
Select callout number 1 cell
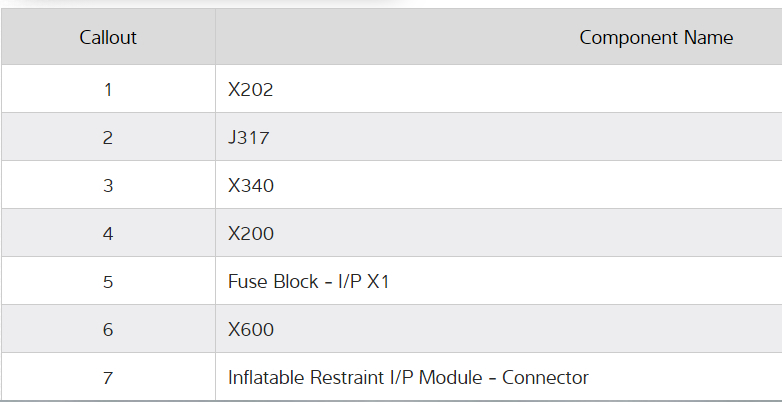point(108,90)
